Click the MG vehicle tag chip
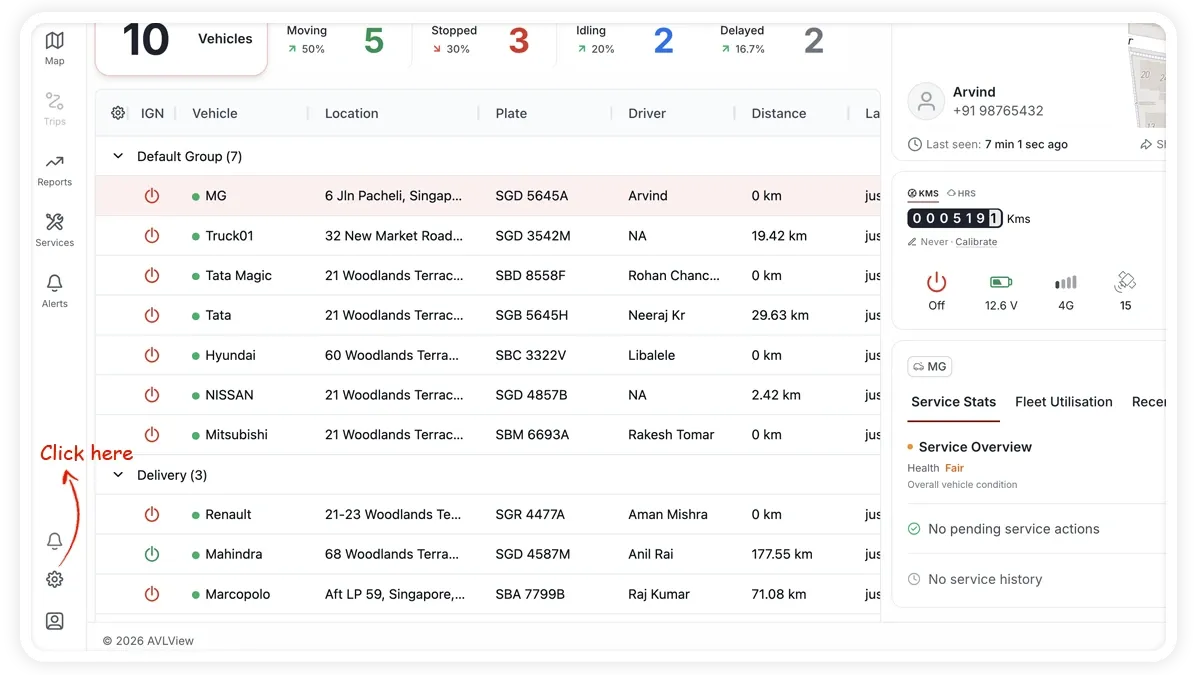This screenshot has height=675, width=1200. pos(930,367)
